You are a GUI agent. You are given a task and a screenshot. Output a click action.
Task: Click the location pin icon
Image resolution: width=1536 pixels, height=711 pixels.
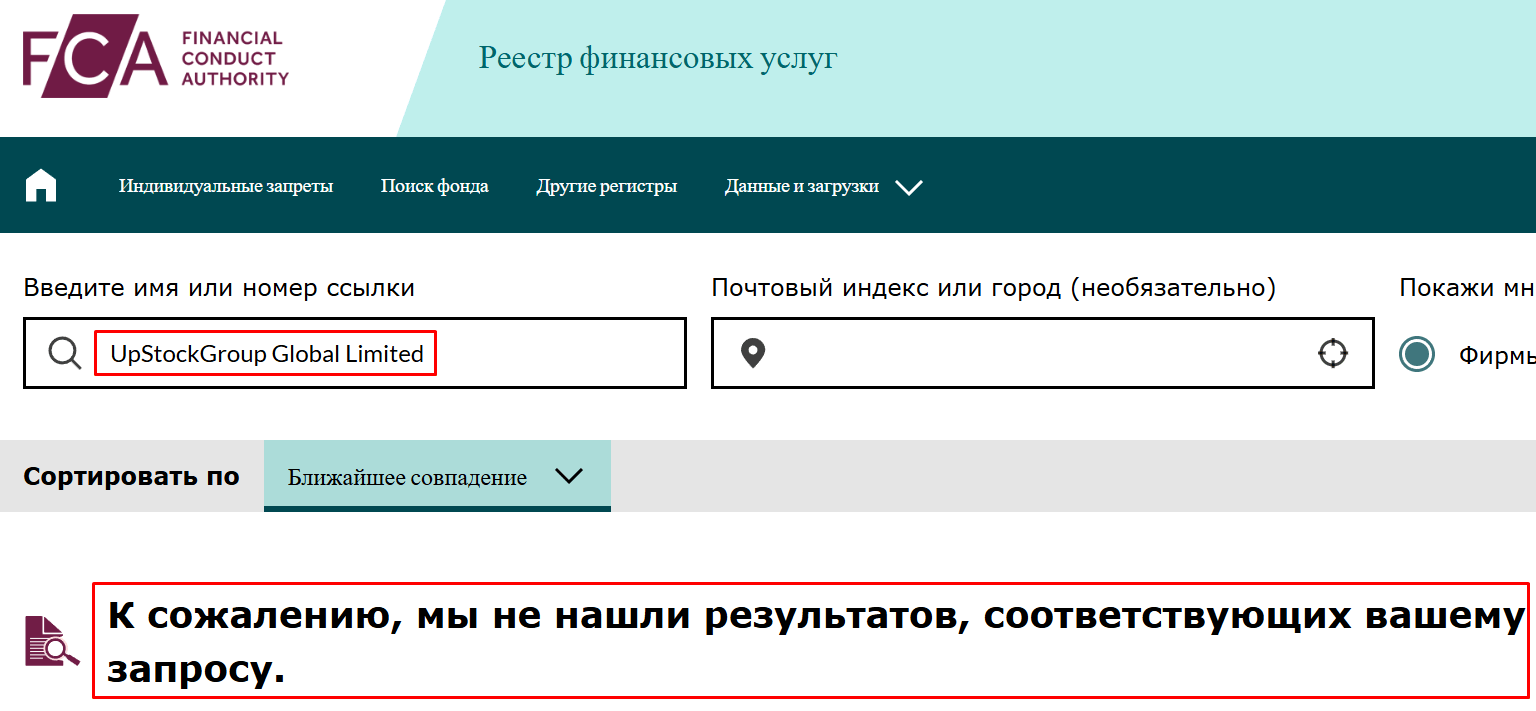click(x=753, y=353)
